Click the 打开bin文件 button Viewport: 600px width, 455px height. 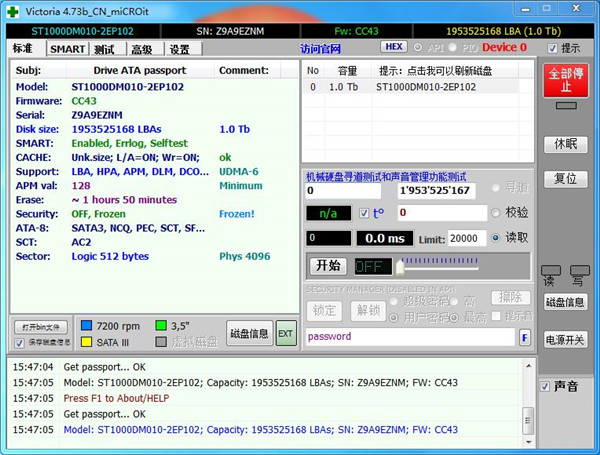point(41,326)
